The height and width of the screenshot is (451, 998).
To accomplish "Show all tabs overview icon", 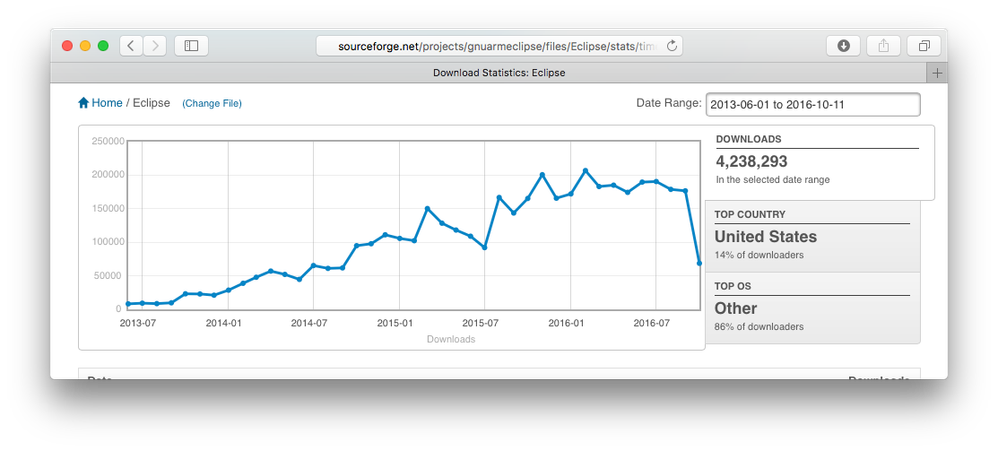I will tap(924, 46).
